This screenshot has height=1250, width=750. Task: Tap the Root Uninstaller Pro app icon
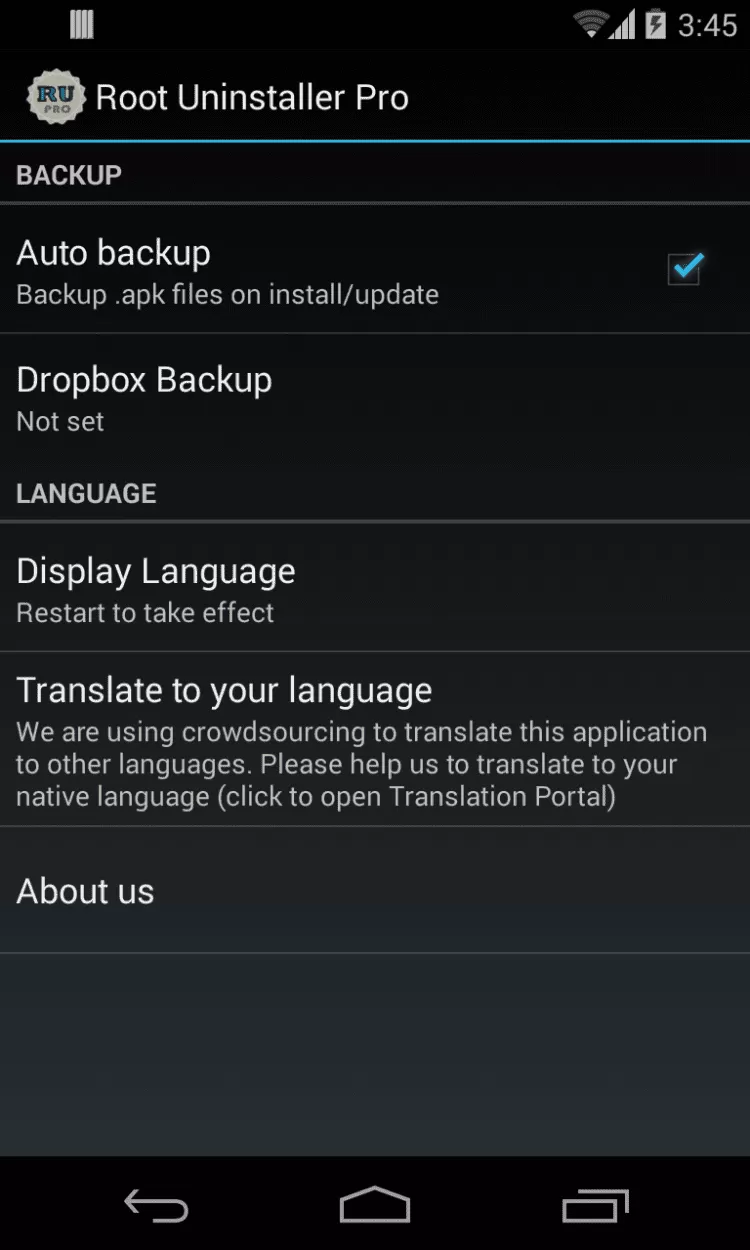[x=54, y=97]
